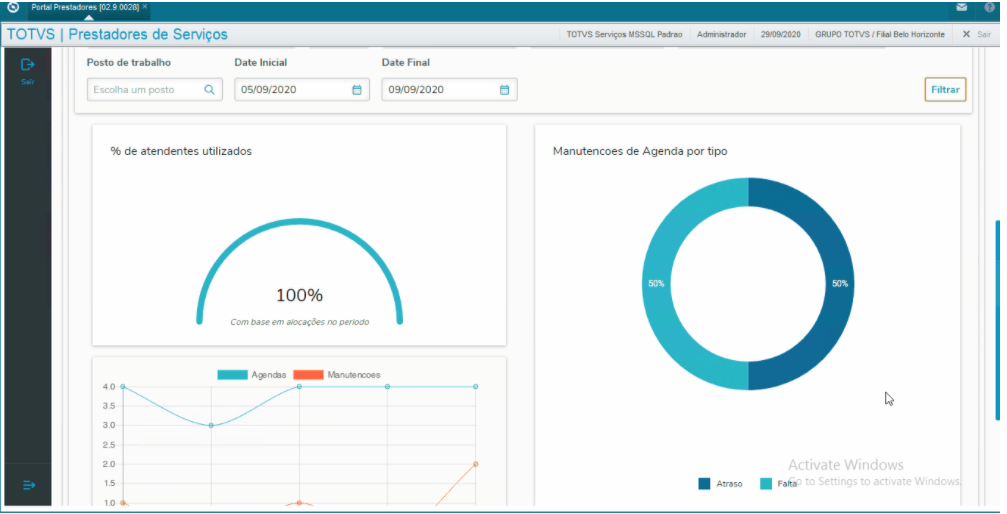1007x514 pixels.
Task: Click the Sair logout icon in sidebar
Action: [x=28, y=64]
